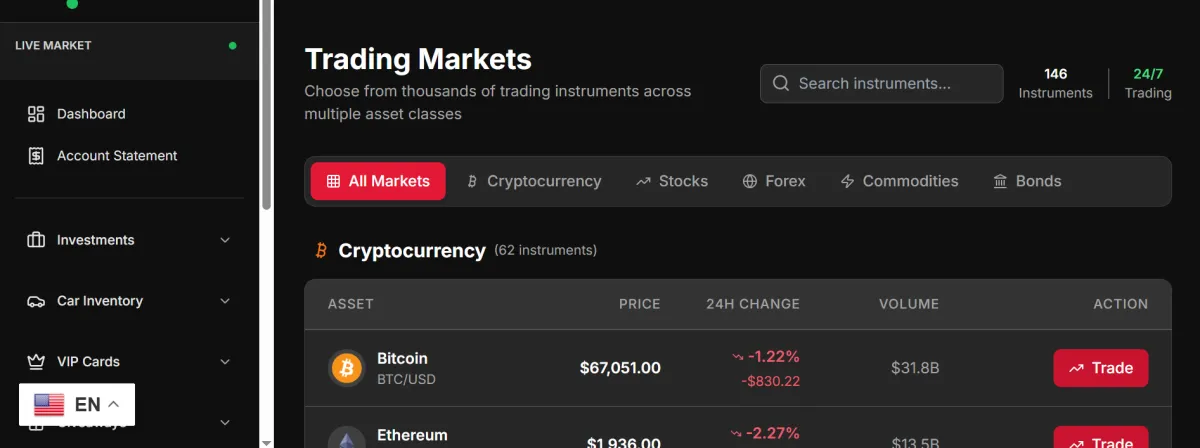Image resolution: width=1200 pixels, height=448 pixels.
Task: Click the Car Inventory car icon
Action: (x=36, y=301)
